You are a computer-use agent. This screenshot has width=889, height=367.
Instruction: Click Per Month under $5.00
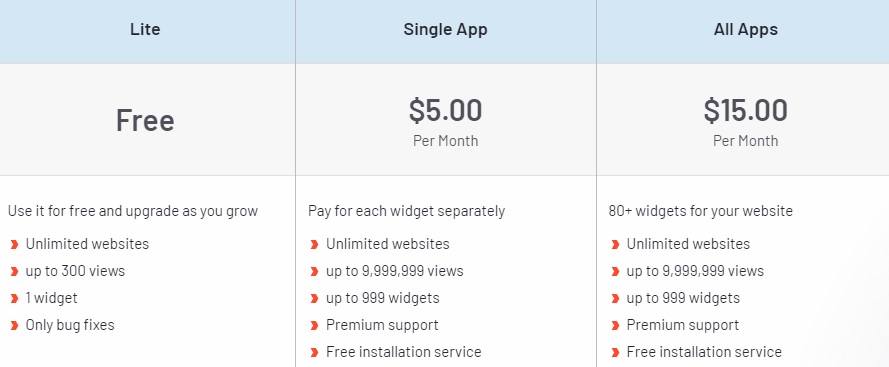tap(445, 141)
